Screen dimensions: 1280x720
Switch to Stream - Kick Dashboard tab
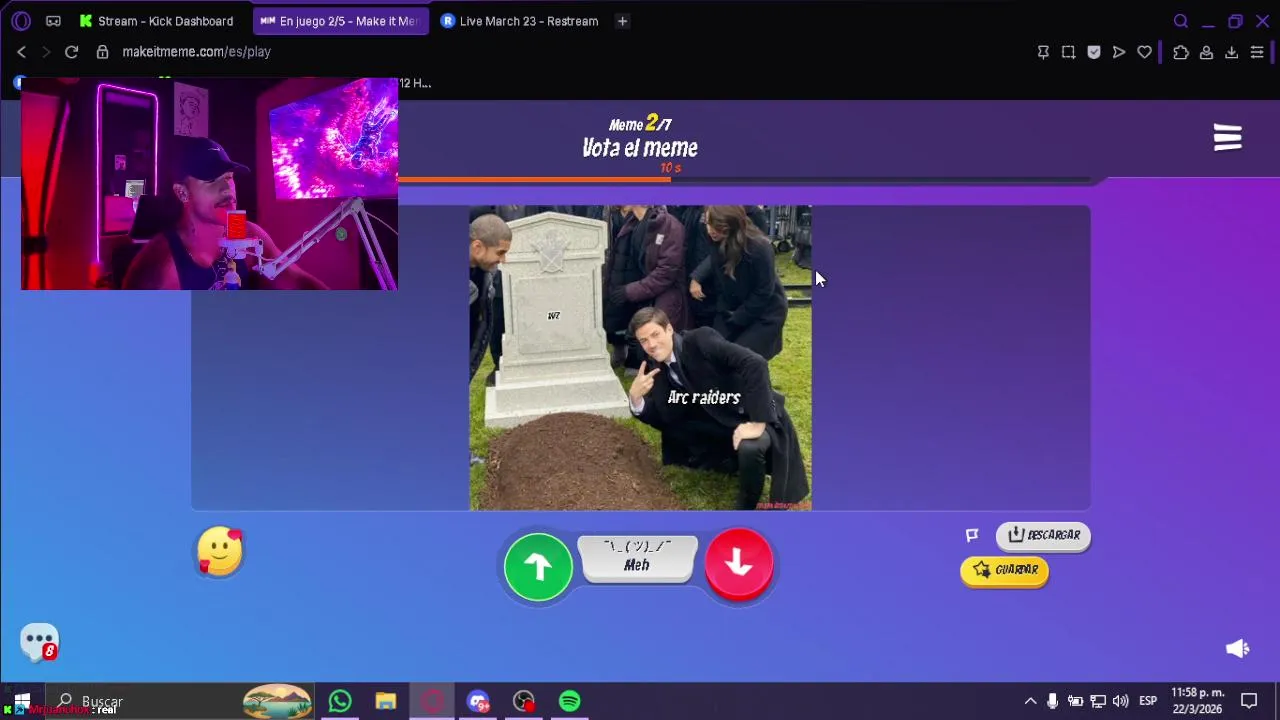tap(155, 21)
